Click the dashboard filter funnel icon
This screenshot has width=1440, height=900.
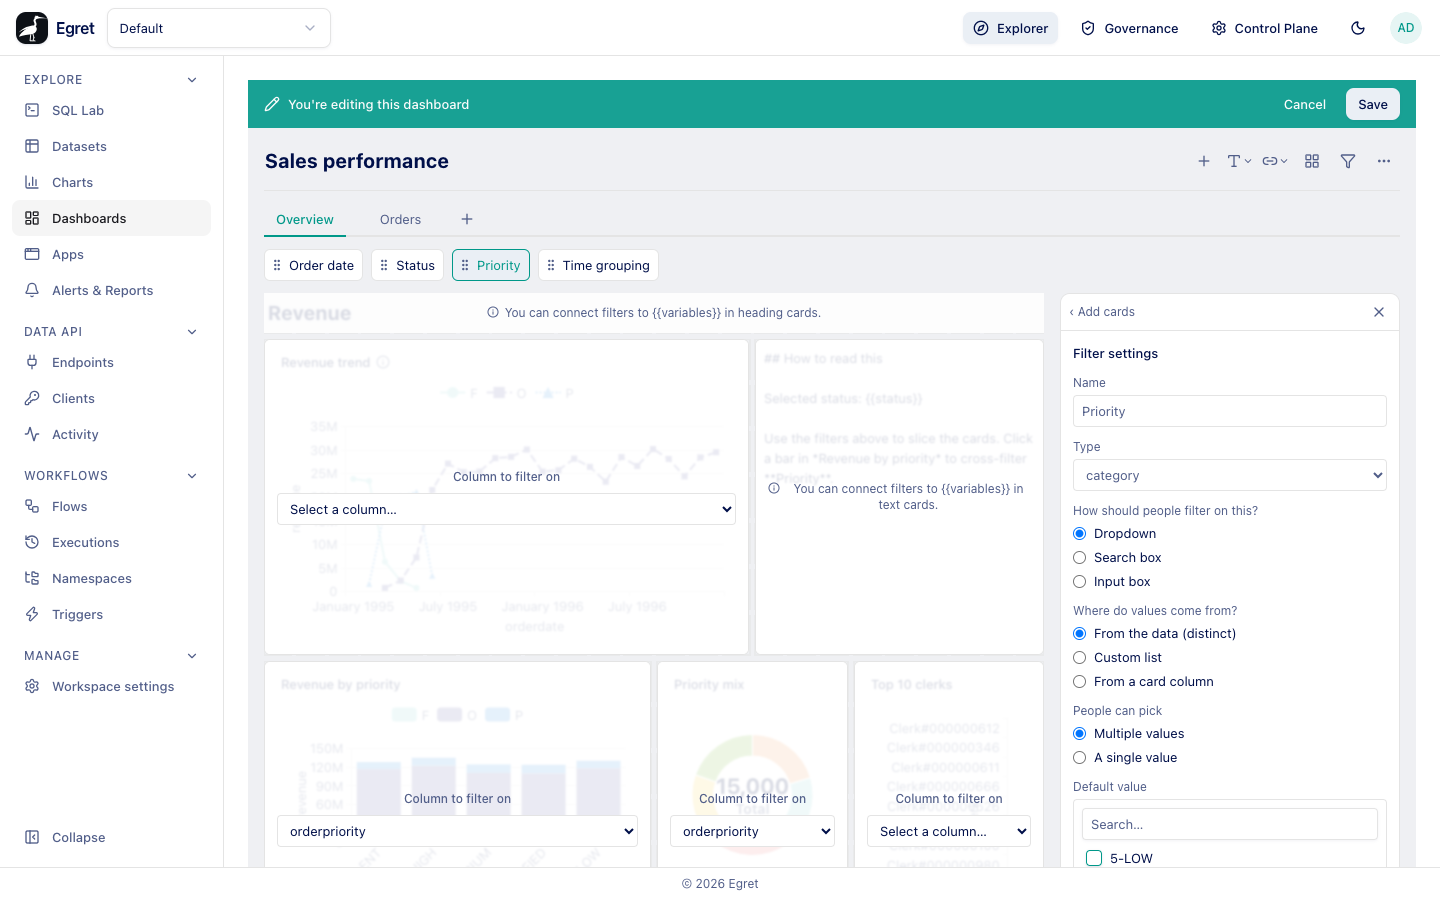click(1348, 161)
